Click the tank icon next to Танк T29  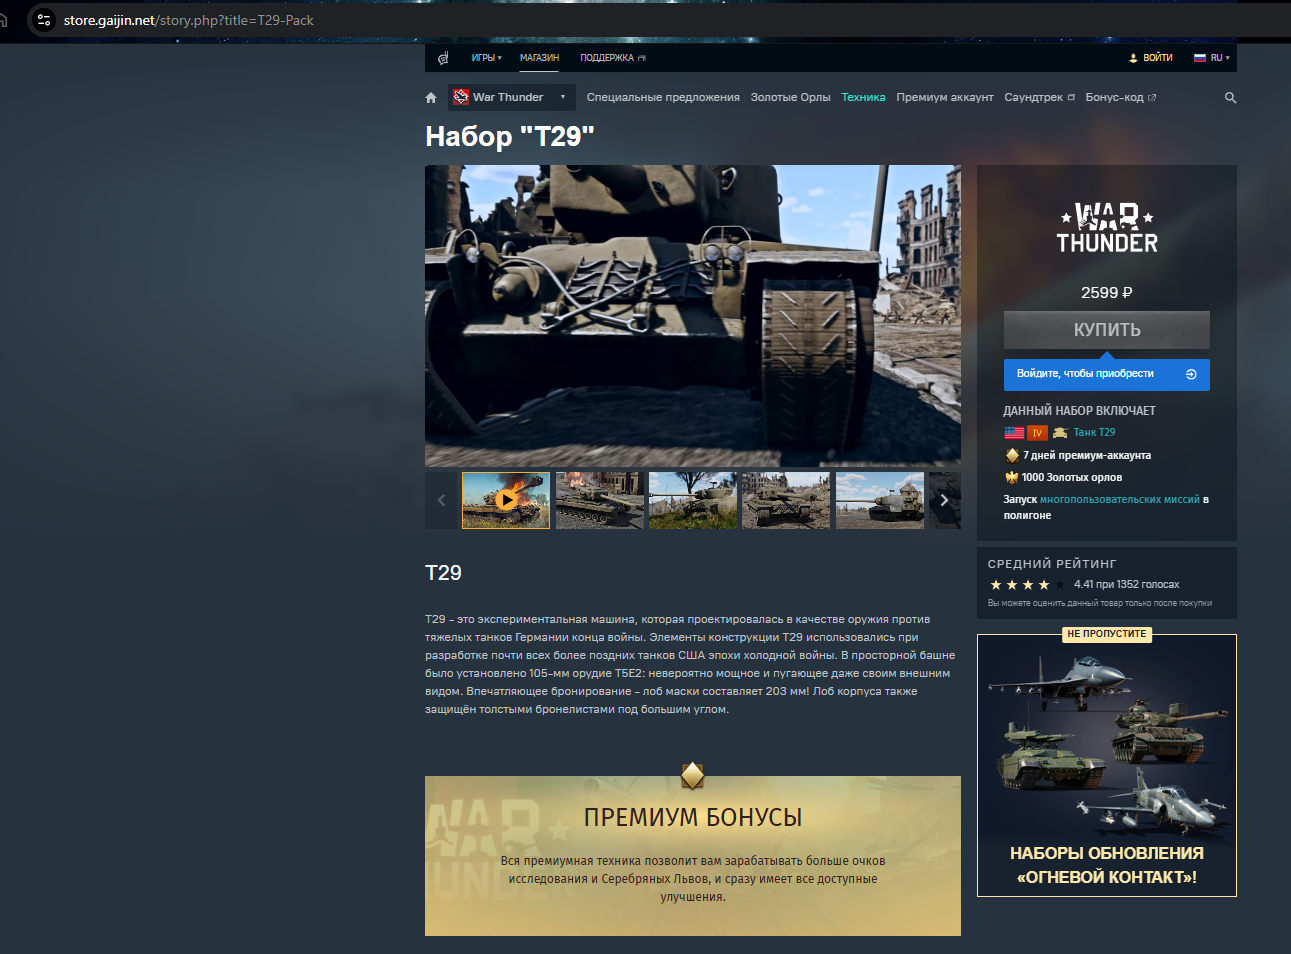[x=1060, y=433]
